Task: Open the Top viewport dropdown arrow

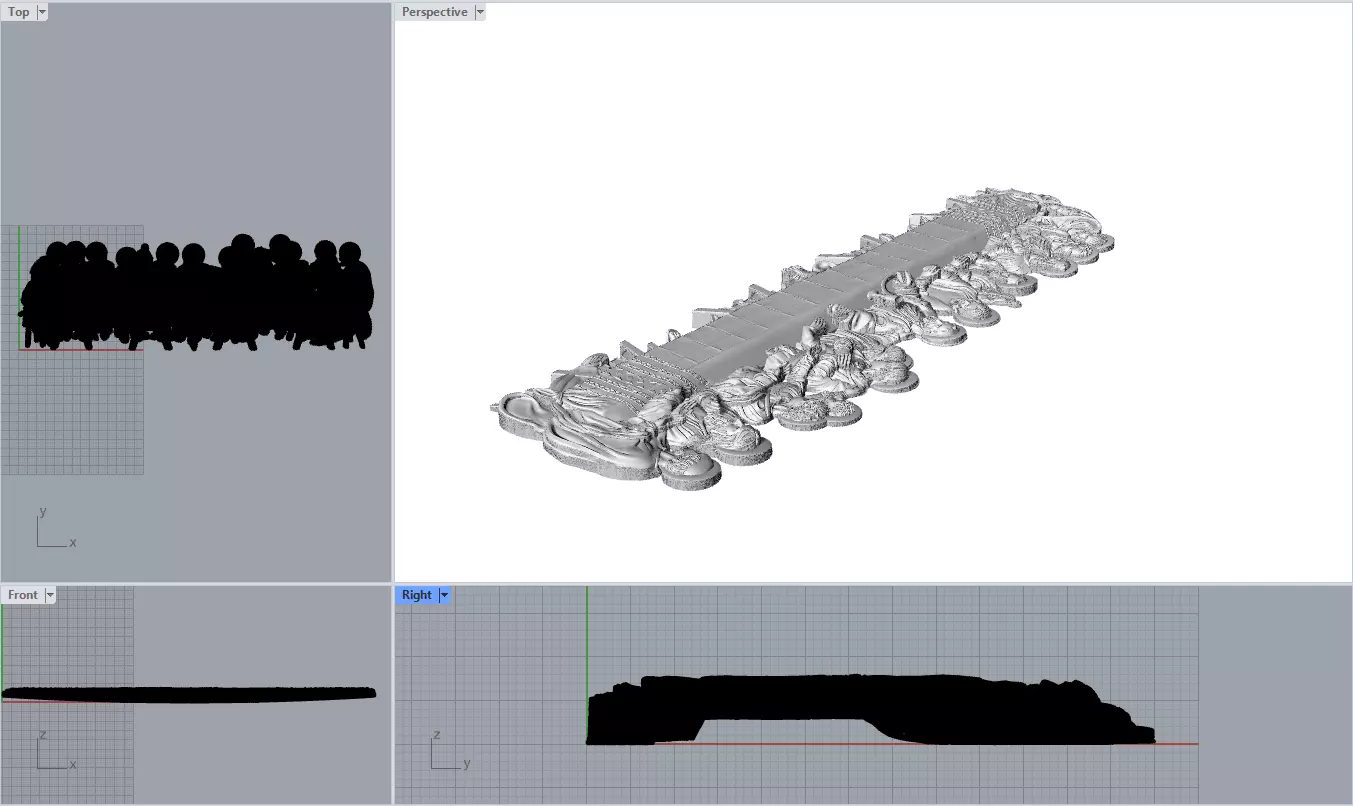Action: click(41, 12)
